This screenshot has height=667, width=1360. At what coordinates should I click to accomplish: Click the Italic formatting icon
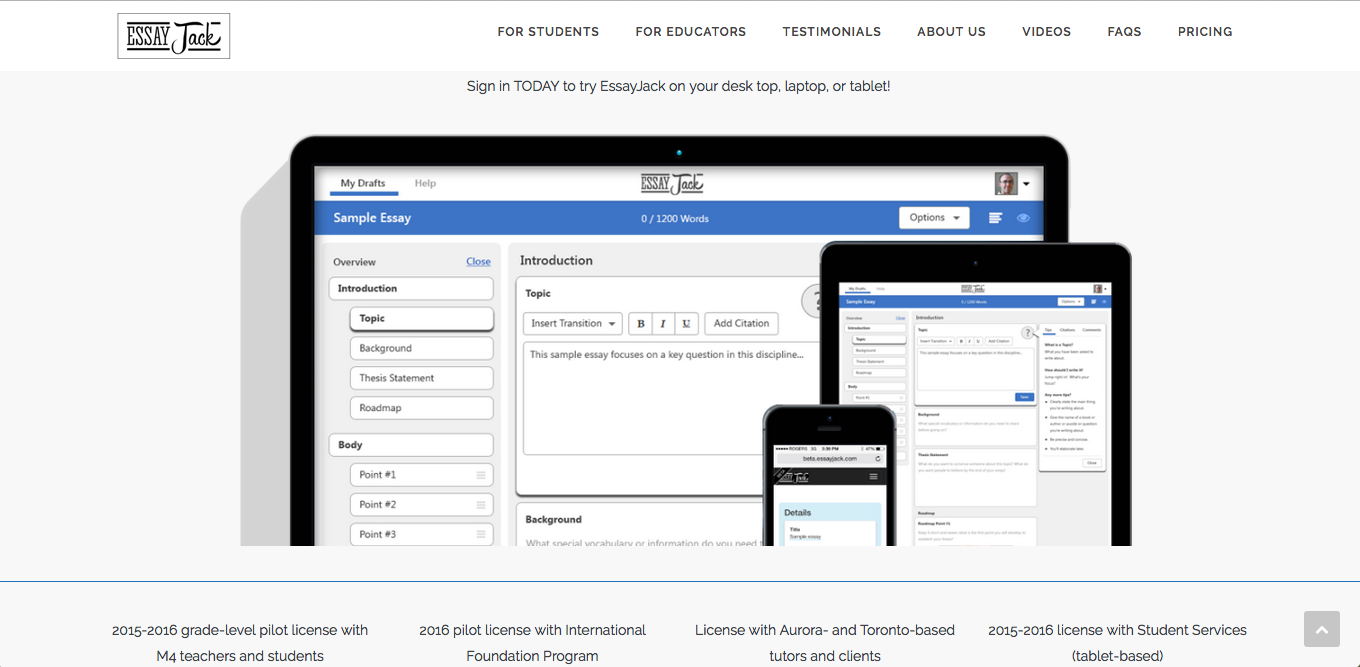[x=663, y=324]
